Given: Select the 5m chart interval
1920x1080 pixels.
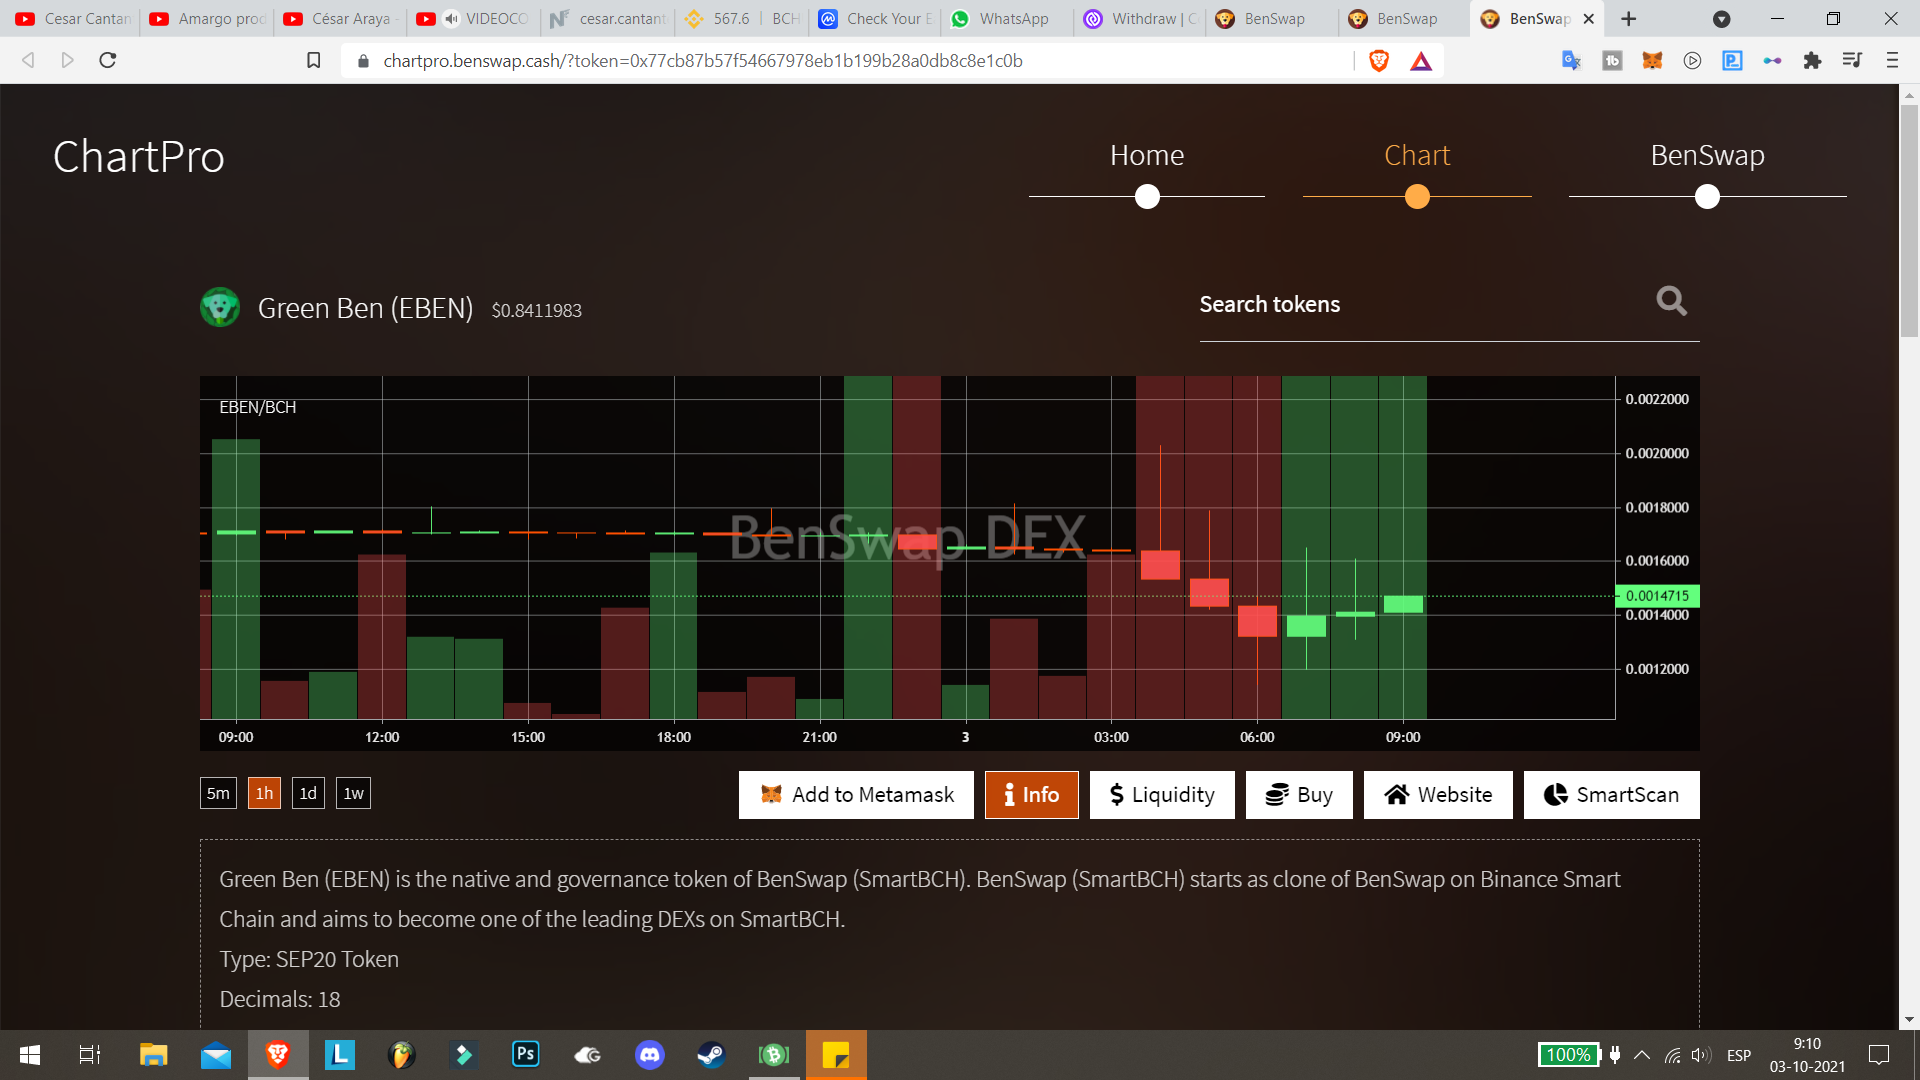Looking at the screenshot, I should pos(218,793).
